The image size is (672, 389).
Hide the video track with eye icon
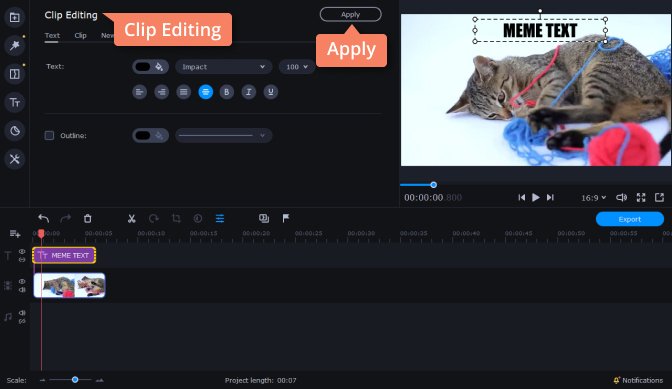pyautogui.click(x=22, y=281)
